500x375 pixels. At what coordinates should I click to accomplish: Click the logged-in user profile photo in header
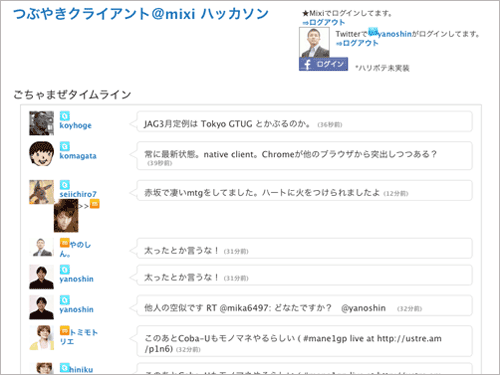tap(314, 42)
